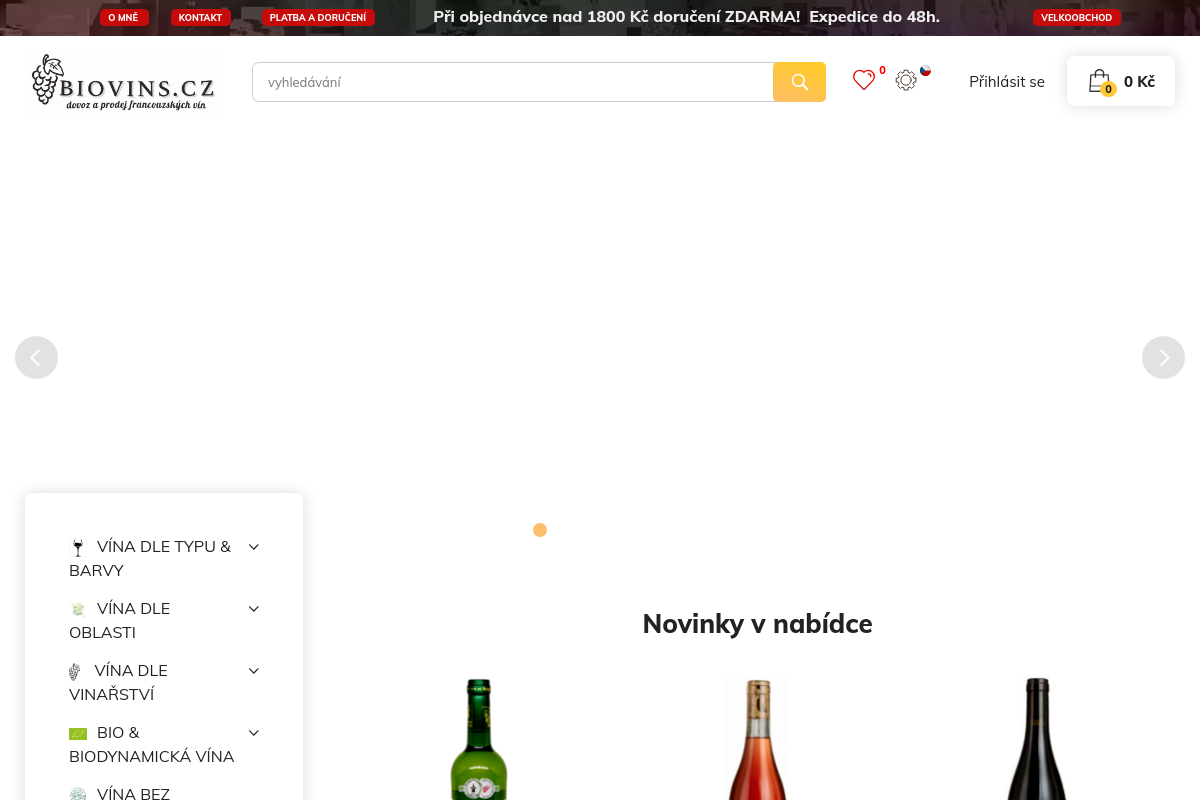Viewport: 1200px width, 800px height.
Task: Open the KONTAKT menu item
Action: pos(200,17)
